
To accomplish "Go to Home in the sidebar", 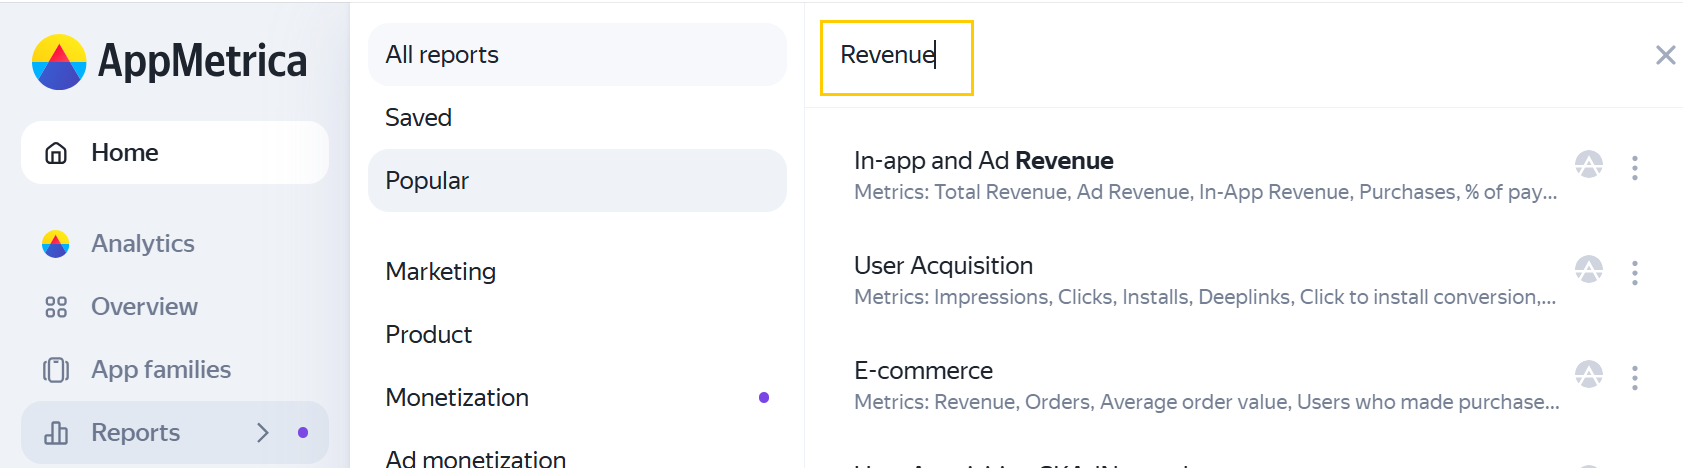I will (175, 152).
